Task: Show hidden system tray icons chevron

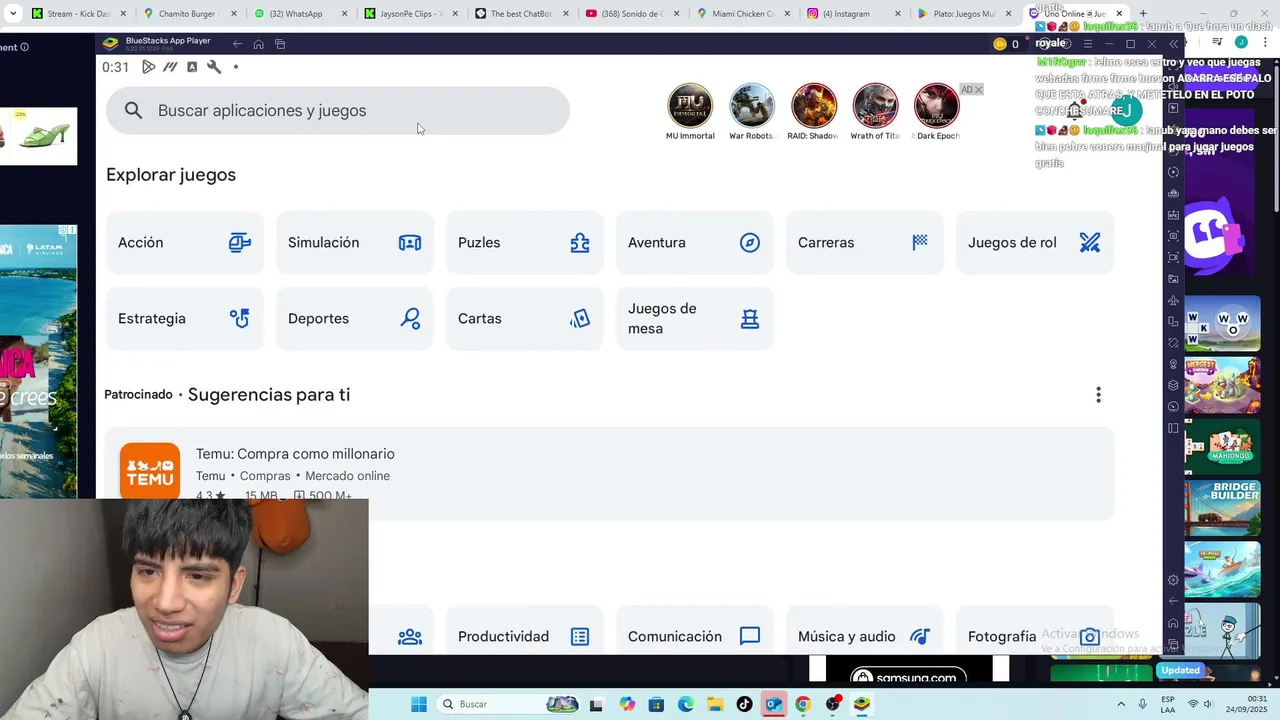Action: 1121,704
